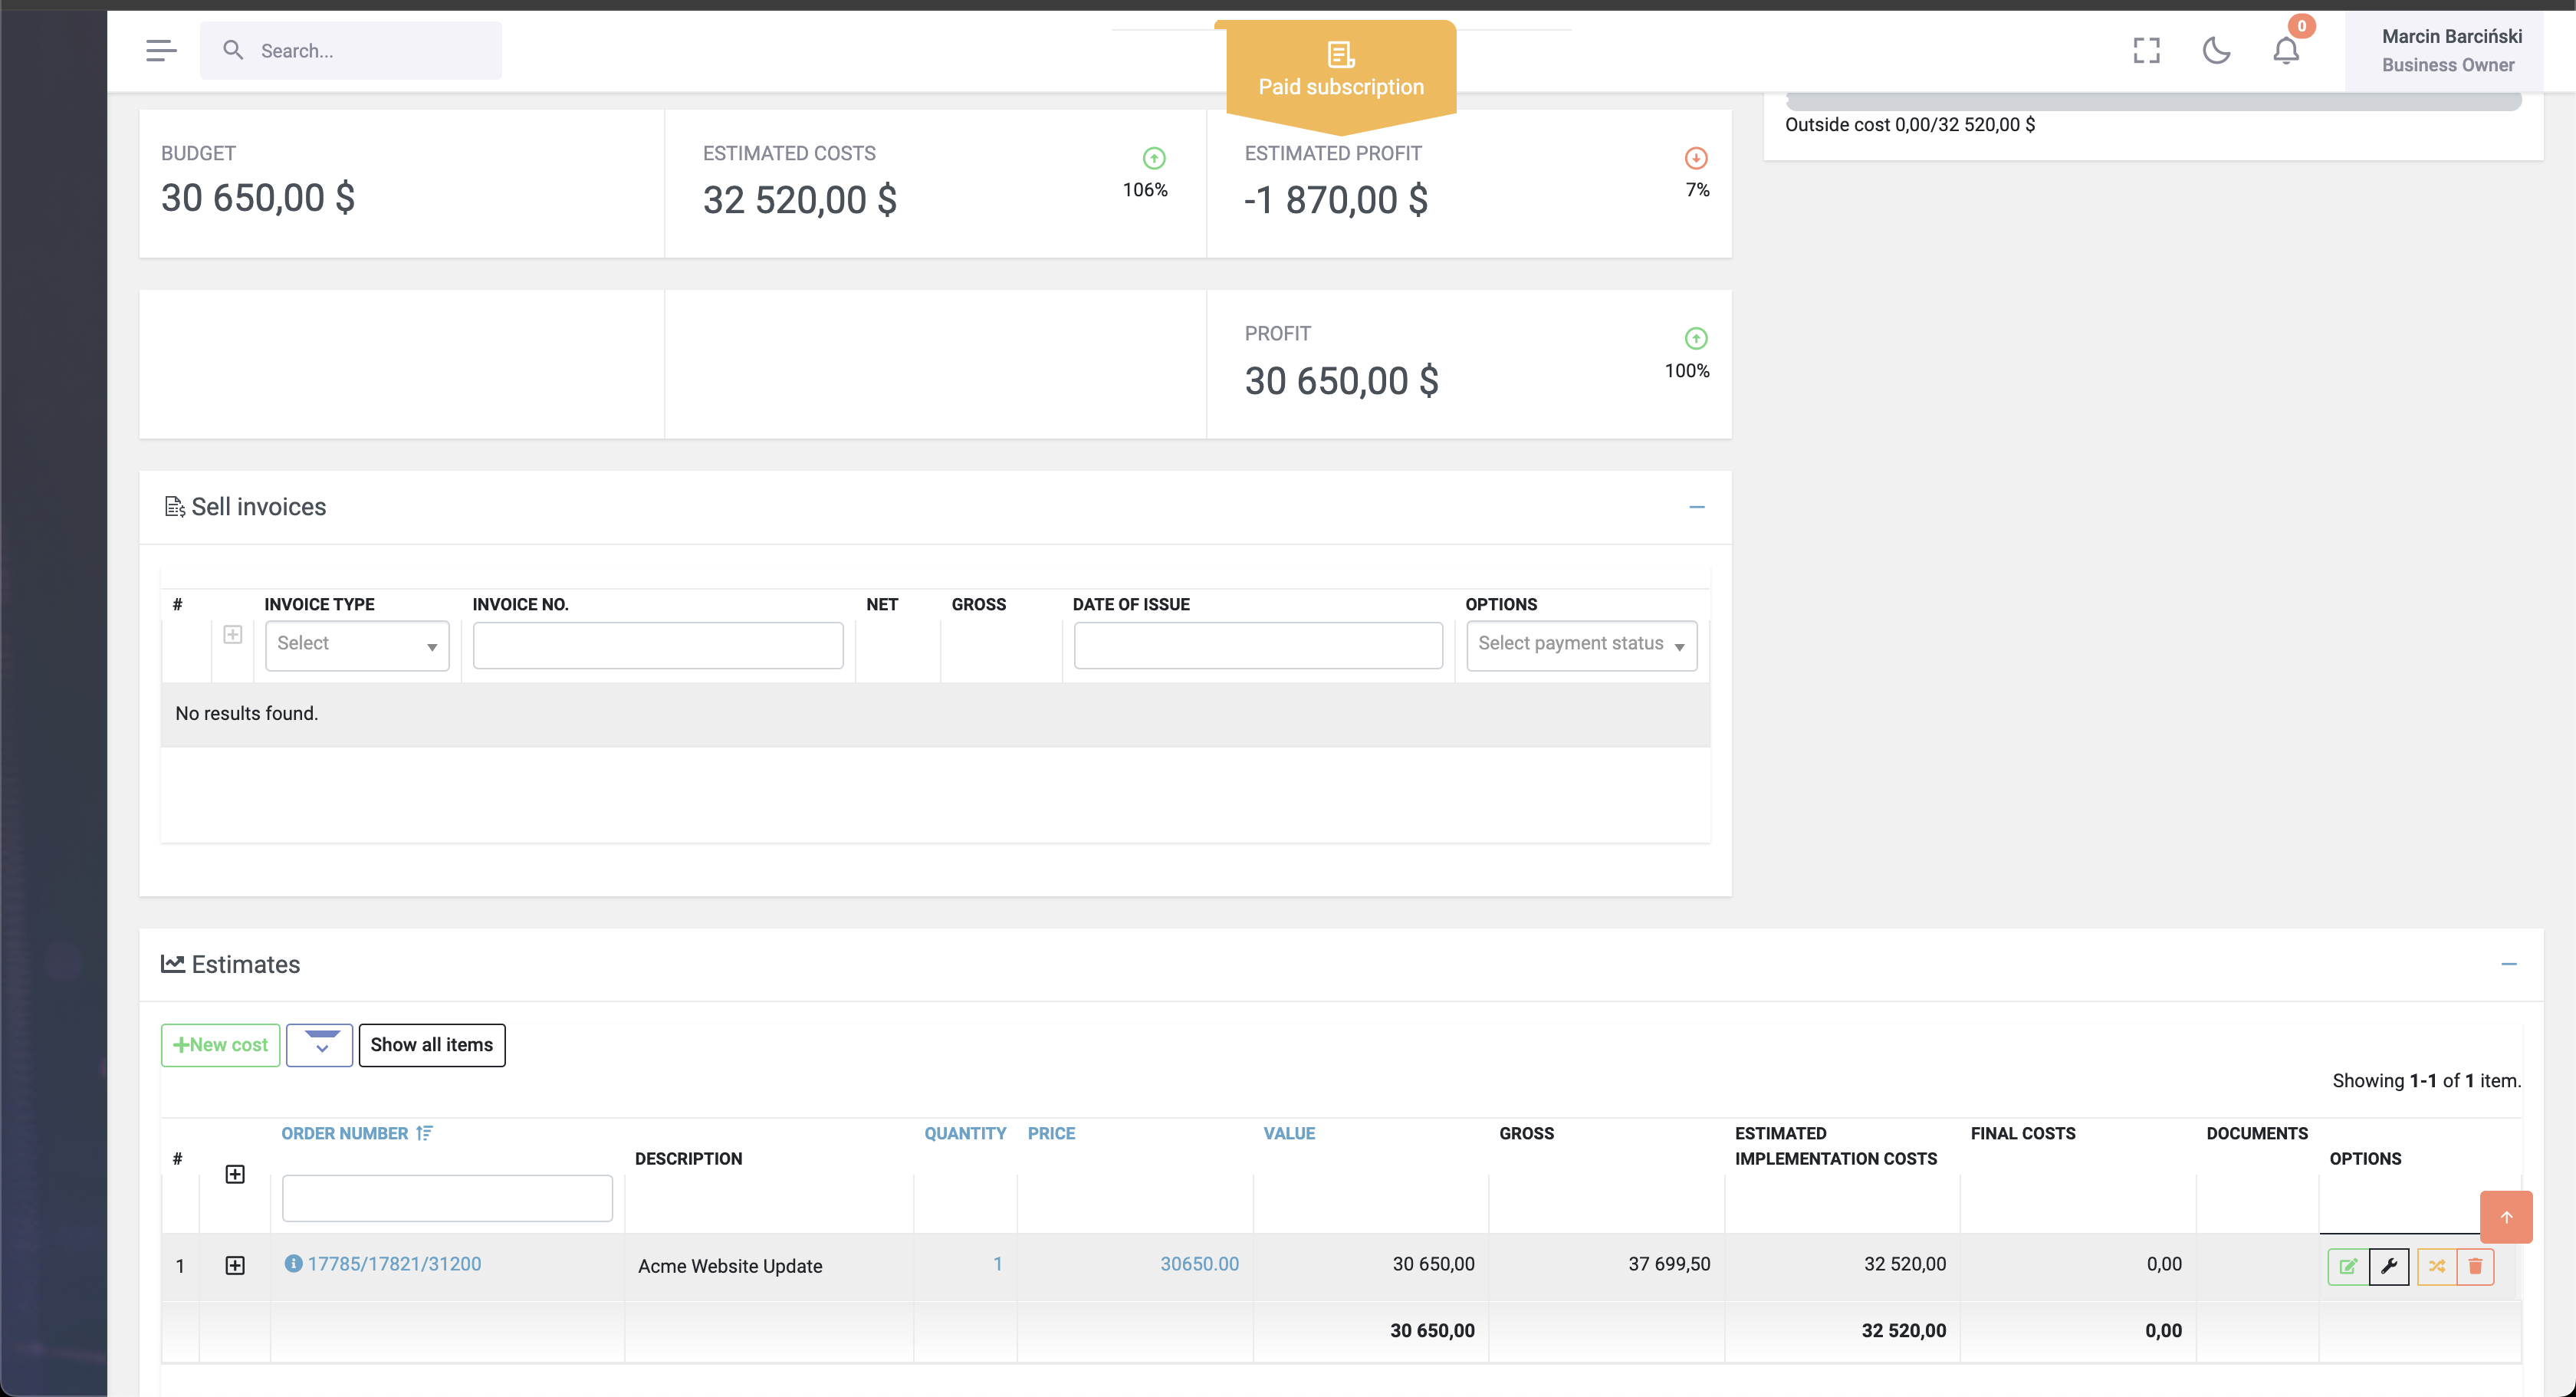This screenshot has height=1397, width=2576.
Task: Click the notification count badge 0
Action: point(2301,26)
